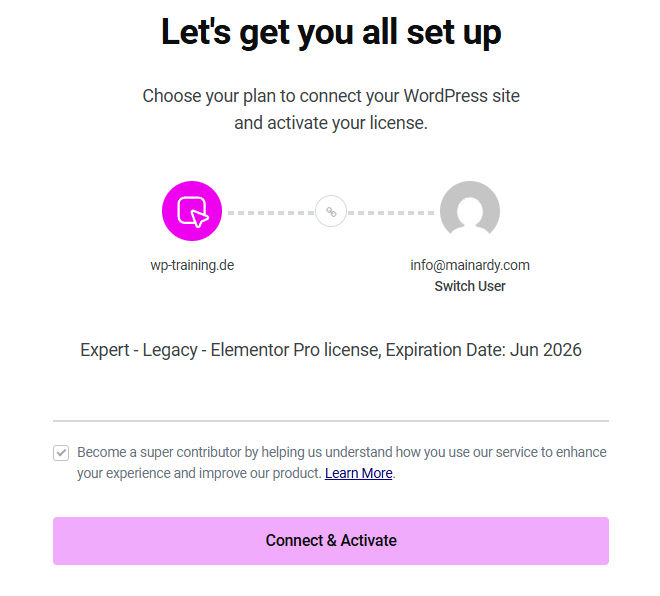Image resolution: width=660 pixels, height=596 pixels.
Task: Click the horizontal divider below the license
Action: 331,421
